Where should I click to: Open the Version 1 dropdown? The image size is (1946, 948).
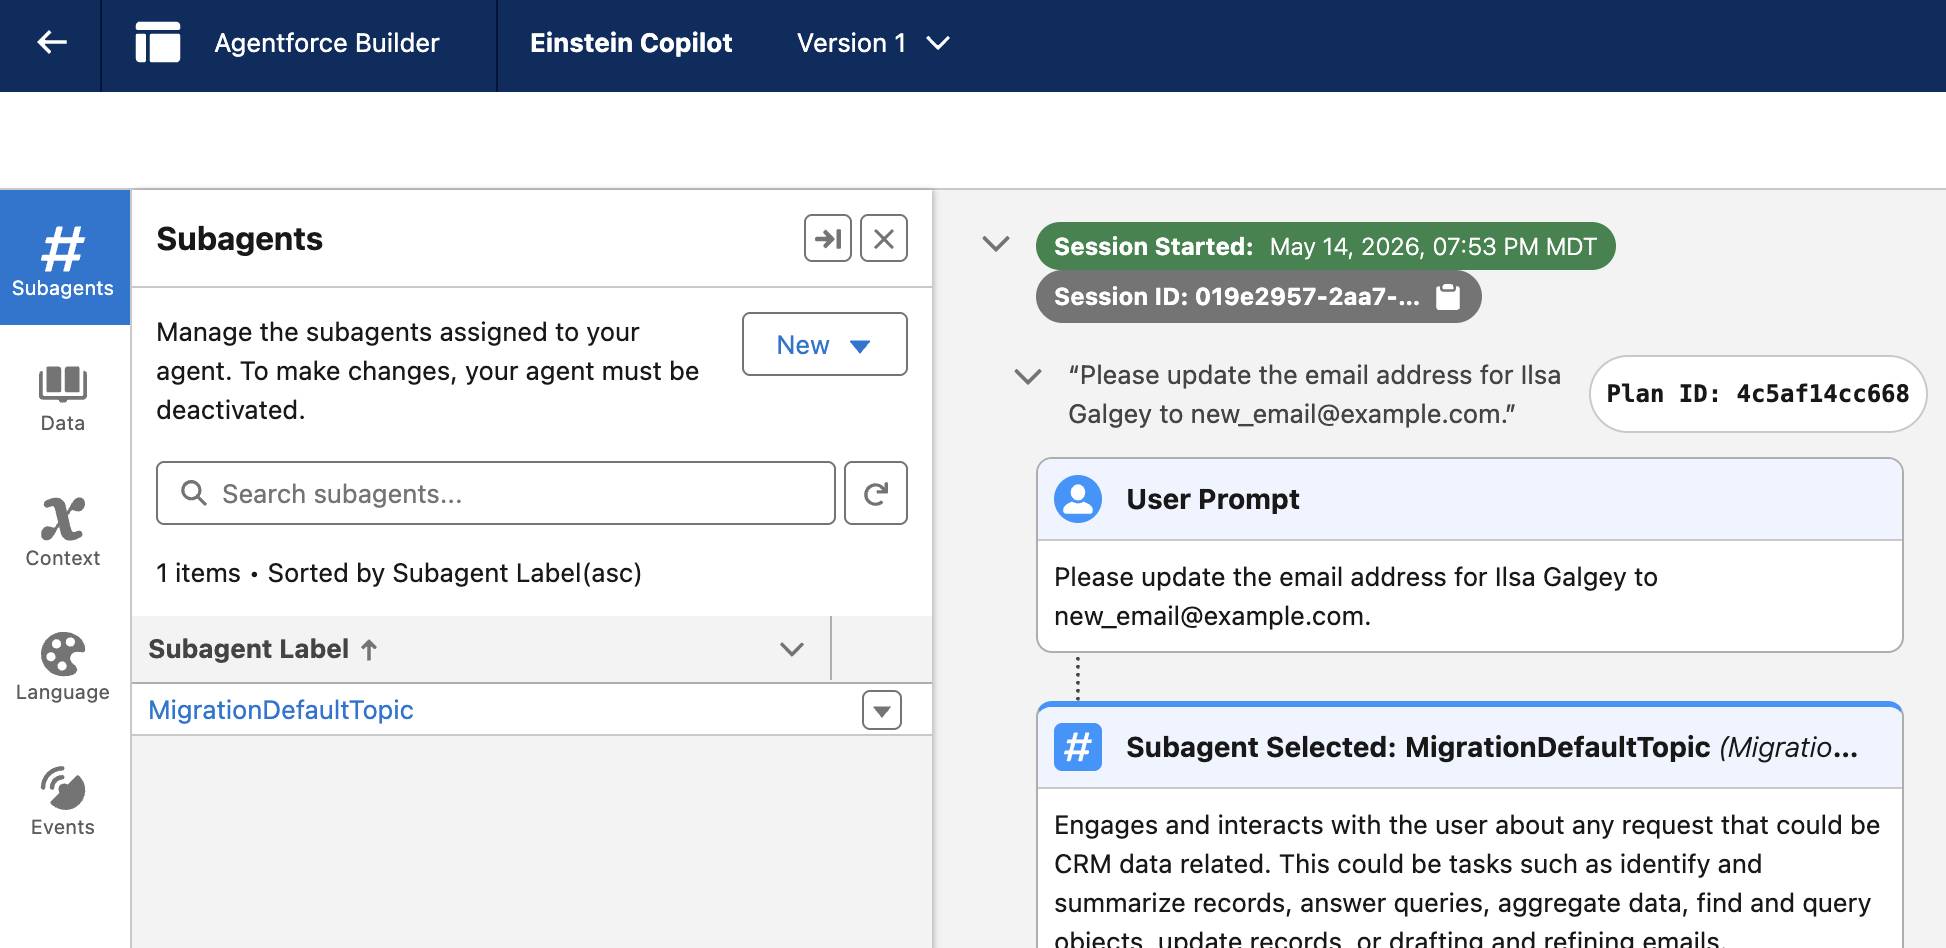pyautogui.click(x=872, y=43)
